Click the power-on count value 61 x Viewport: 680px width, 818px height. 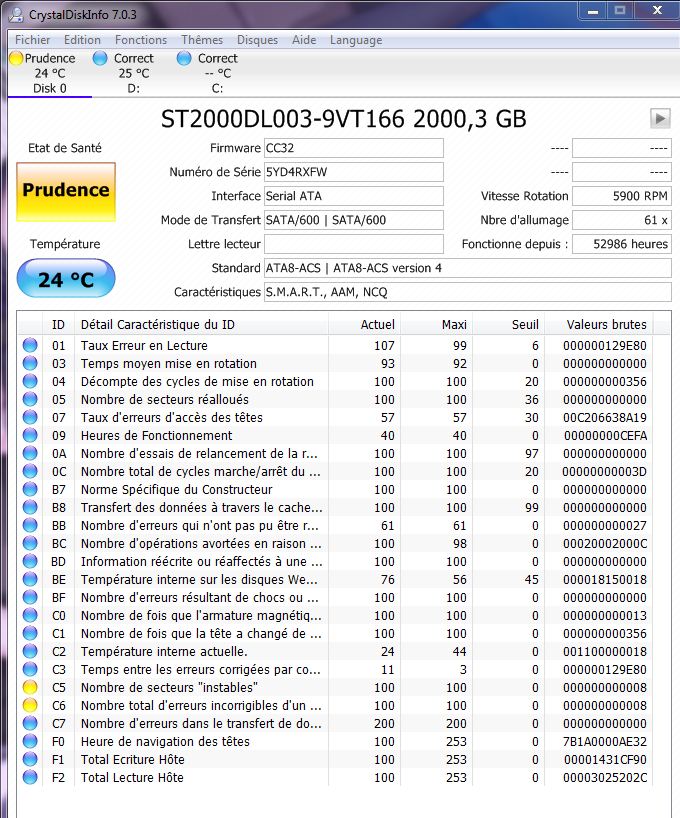point(622,220)
